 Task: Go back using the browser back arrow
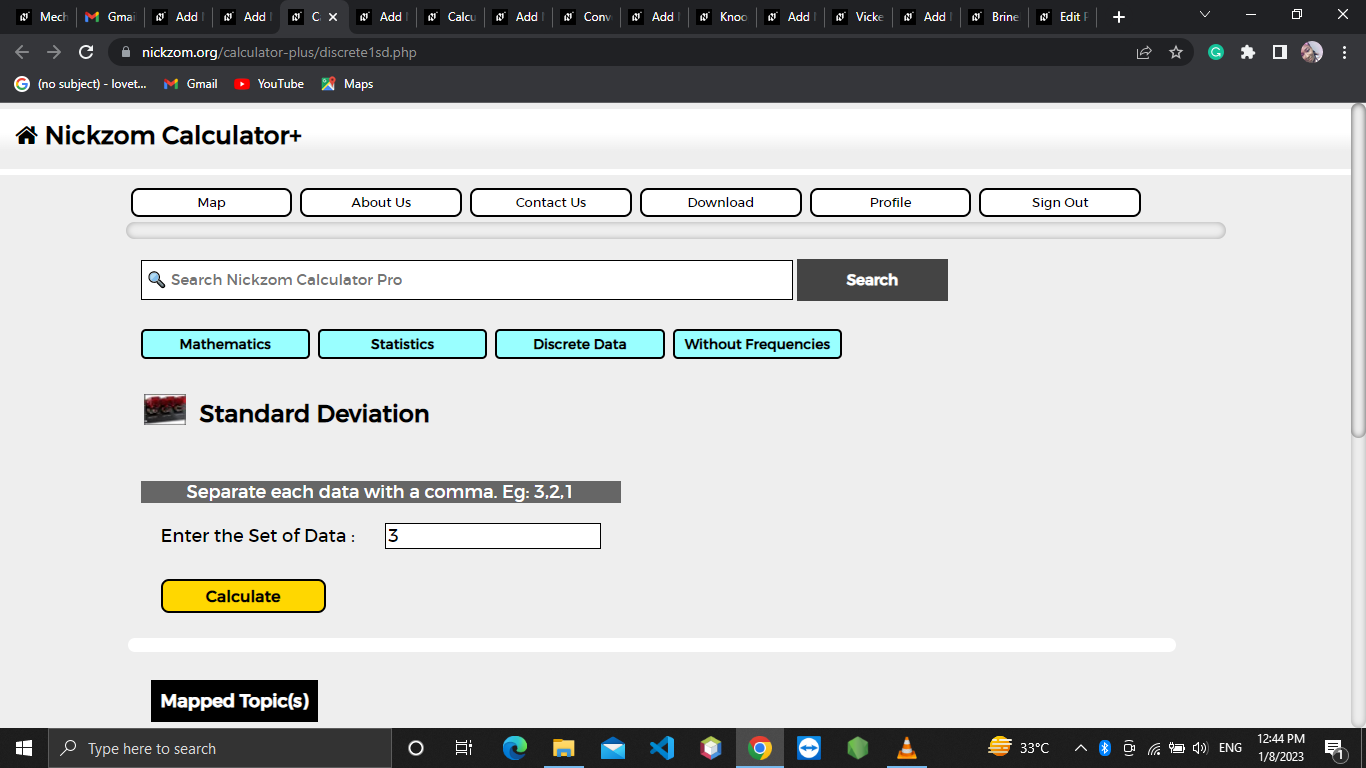[x=22, y=52]
